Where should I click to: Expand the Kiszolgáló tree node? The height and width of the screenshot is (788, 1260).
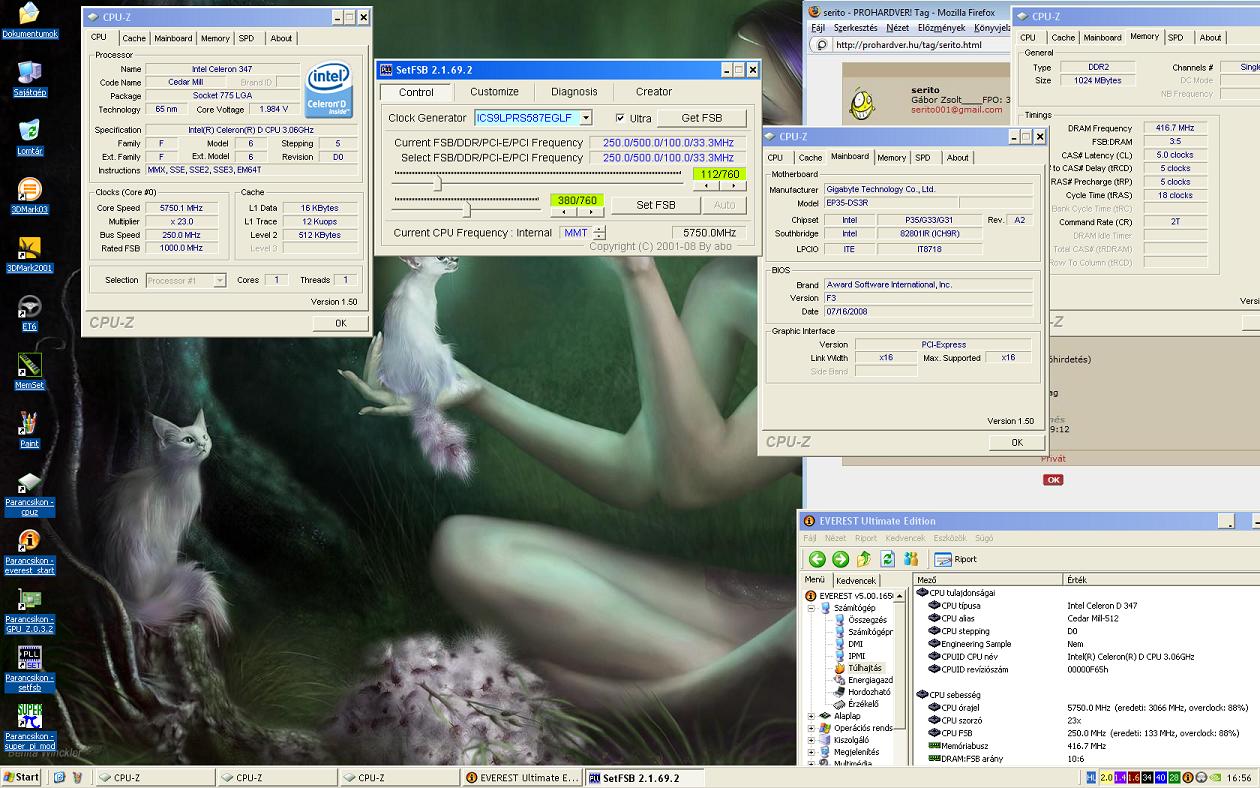click(x=811, y=740)
